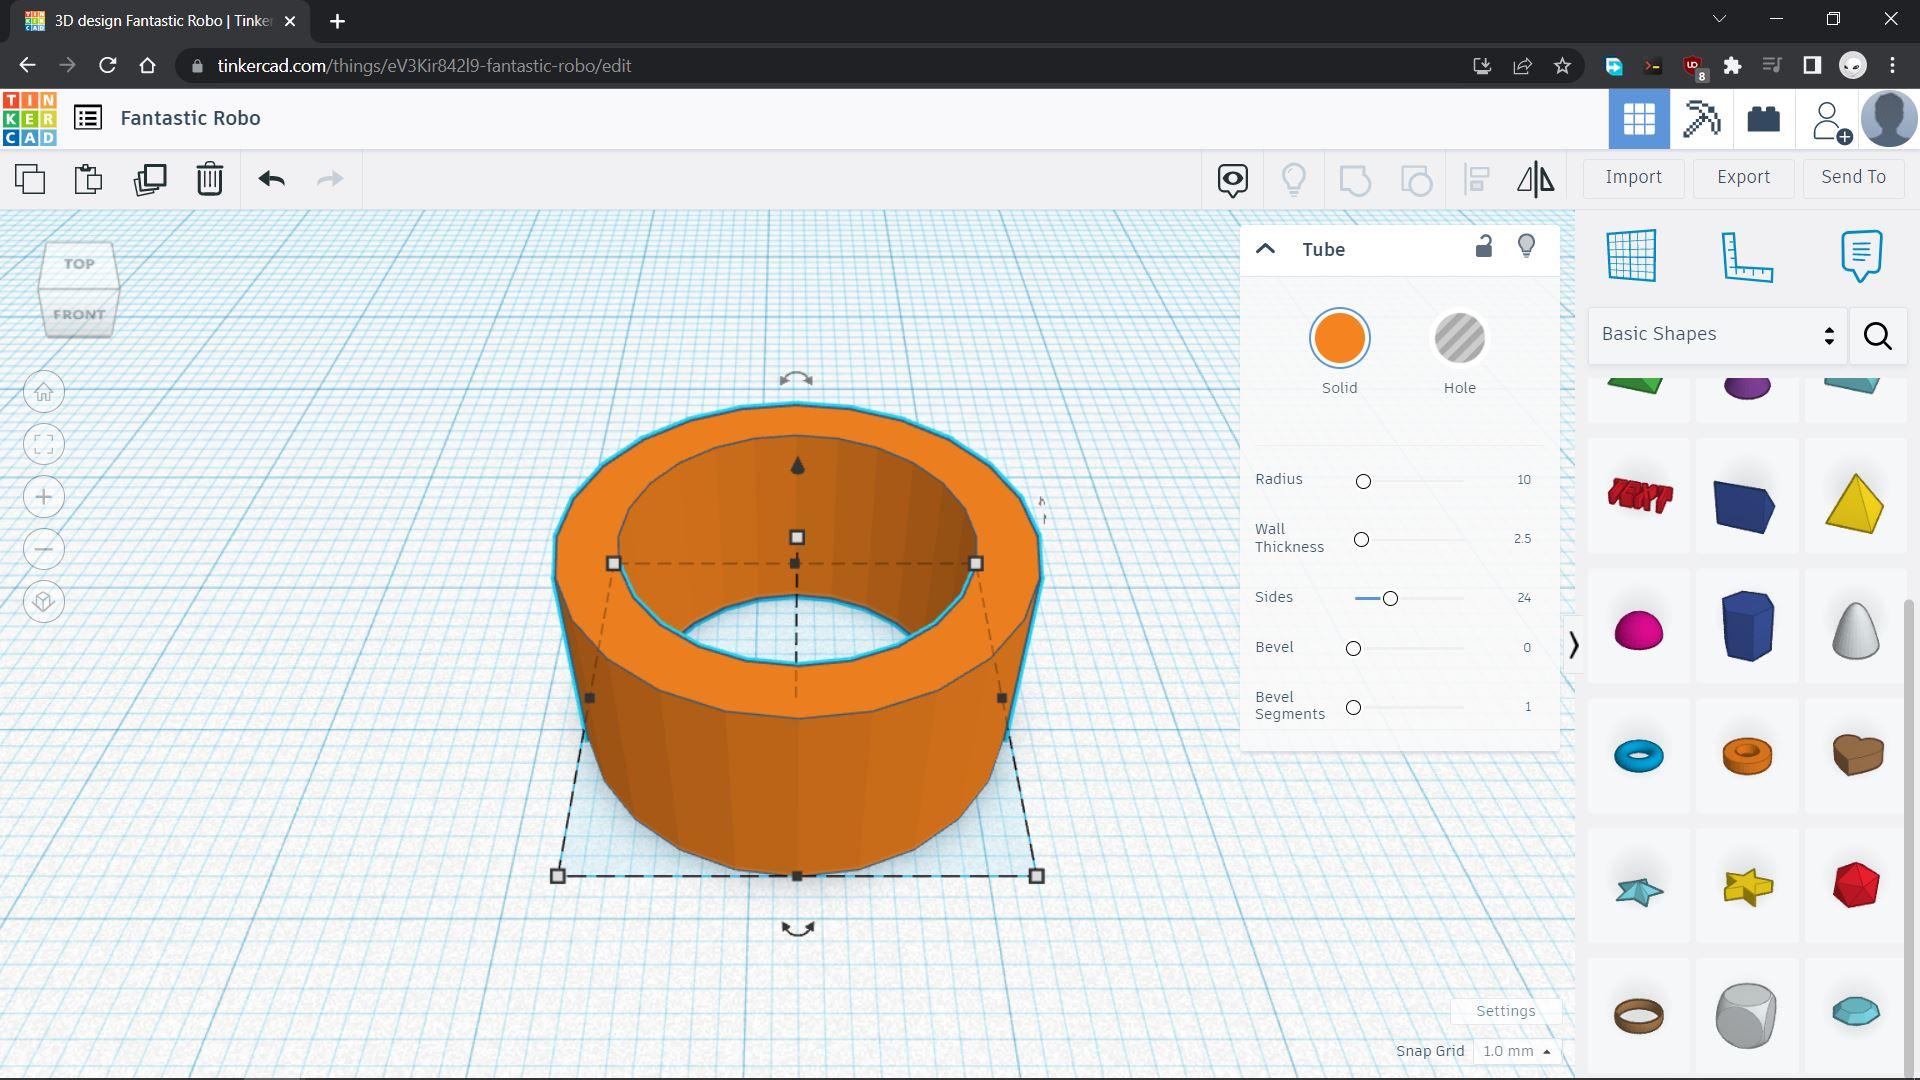Select the Ruler tool
This screenshot has height=1080, width=1920.
(1746, 256)
